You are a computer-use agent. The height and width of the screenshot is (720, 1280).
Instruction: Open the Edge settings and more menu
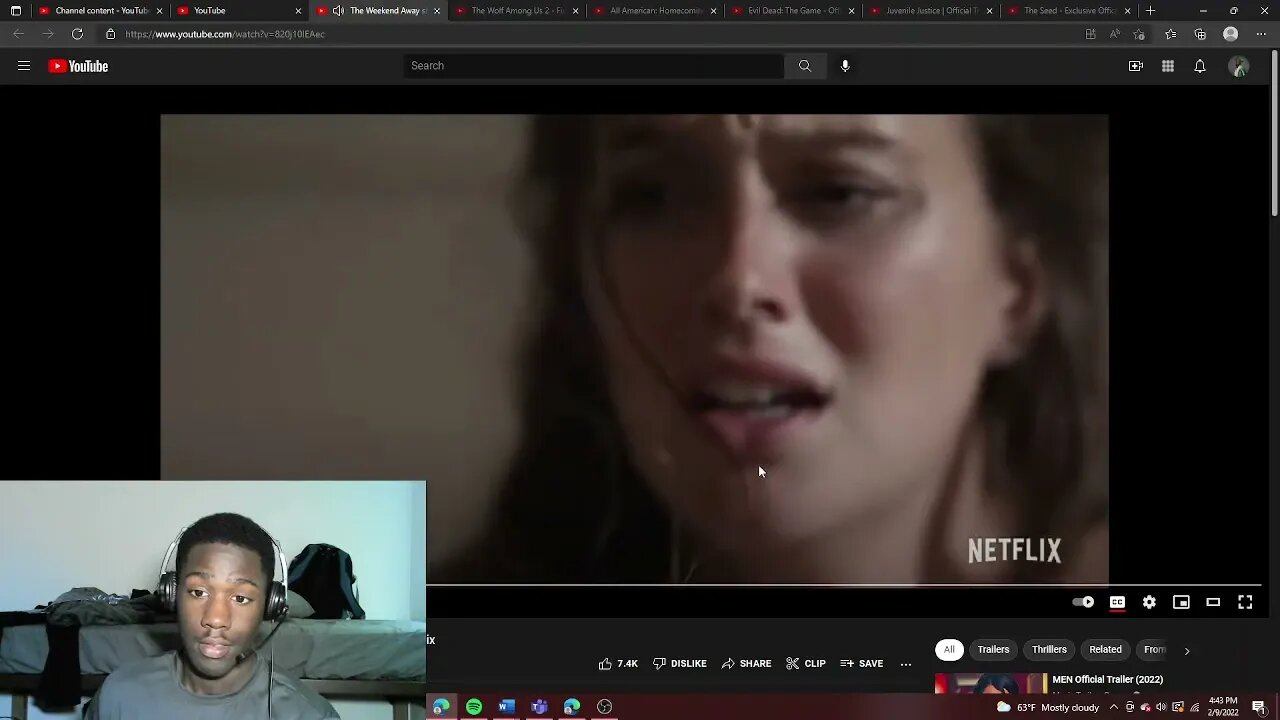[x=1260, y=34]
